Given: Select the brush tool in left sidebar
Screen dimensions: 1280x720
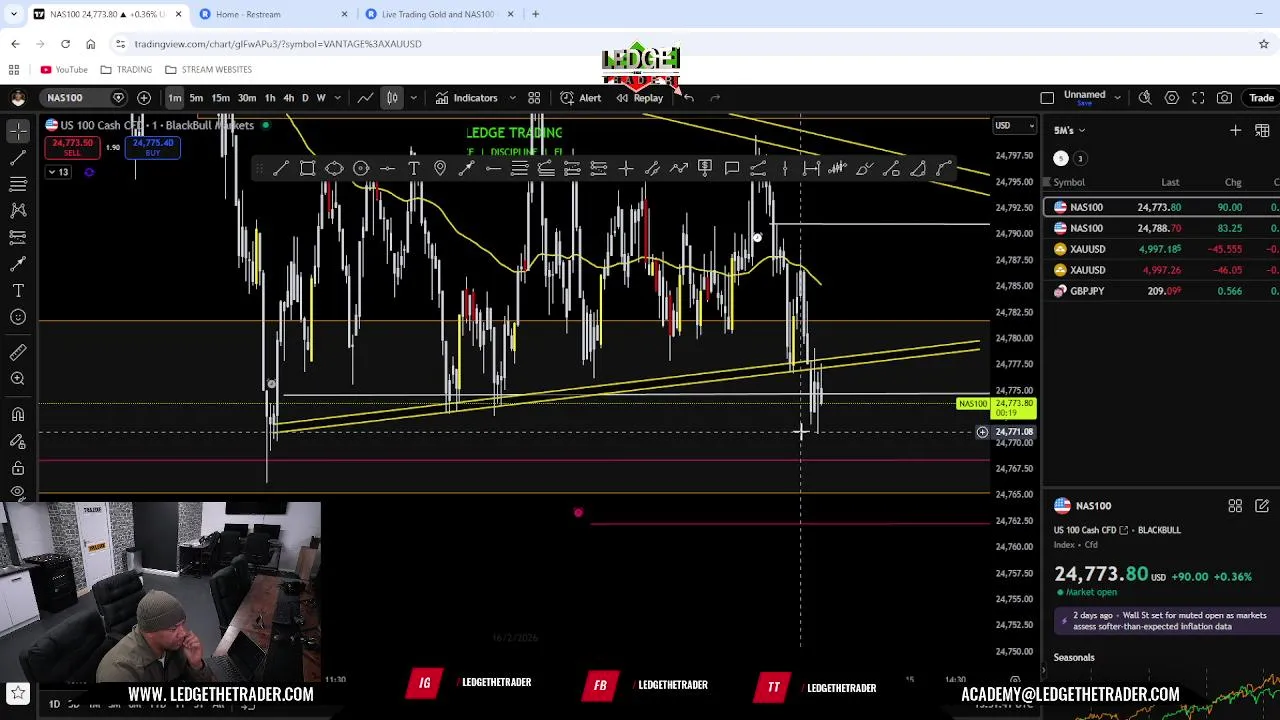Looking at the screenshot, I should 18,264.
